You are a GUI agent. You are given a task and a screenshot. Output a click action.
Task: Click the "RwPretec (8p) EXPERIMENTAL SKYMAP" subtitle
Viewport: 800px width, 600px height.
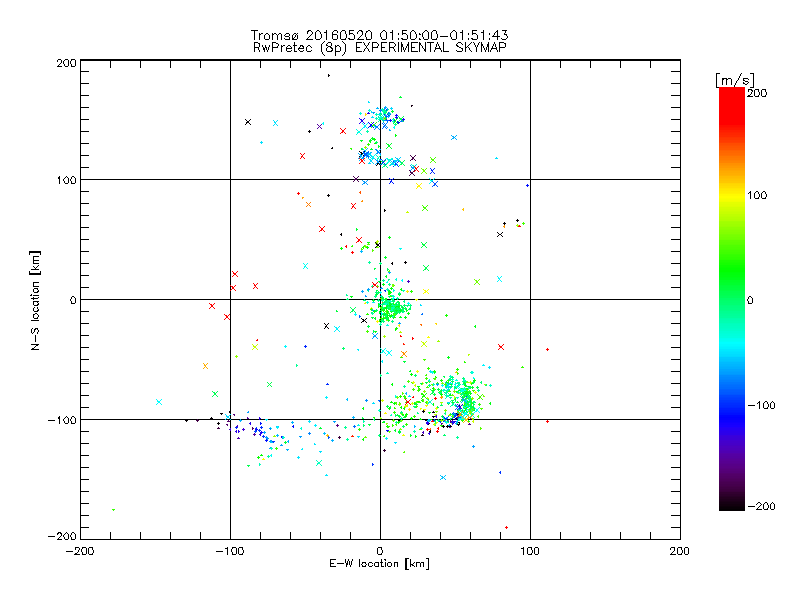coord(379,48)
